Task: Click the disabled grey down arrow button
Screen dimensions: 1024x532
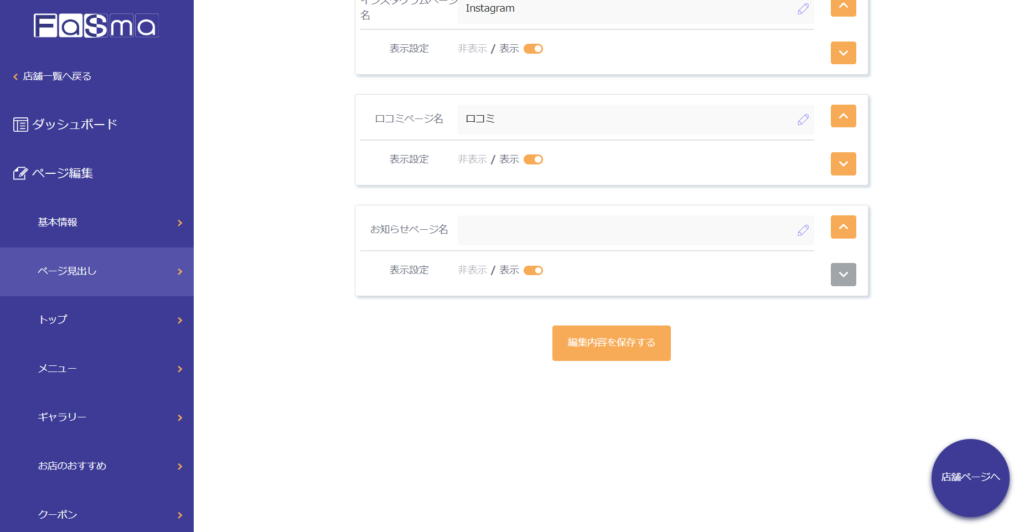Action: click(843, 274)
